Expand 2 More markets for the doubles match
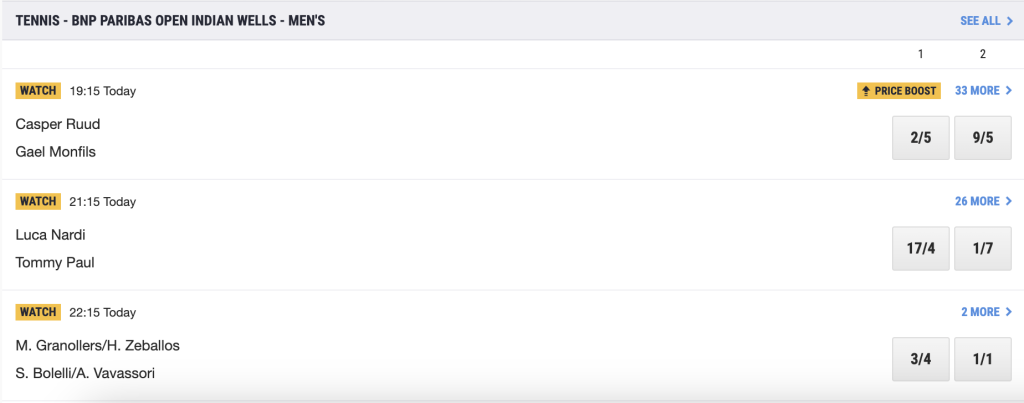1024x403 pixels. click(986, 312)
